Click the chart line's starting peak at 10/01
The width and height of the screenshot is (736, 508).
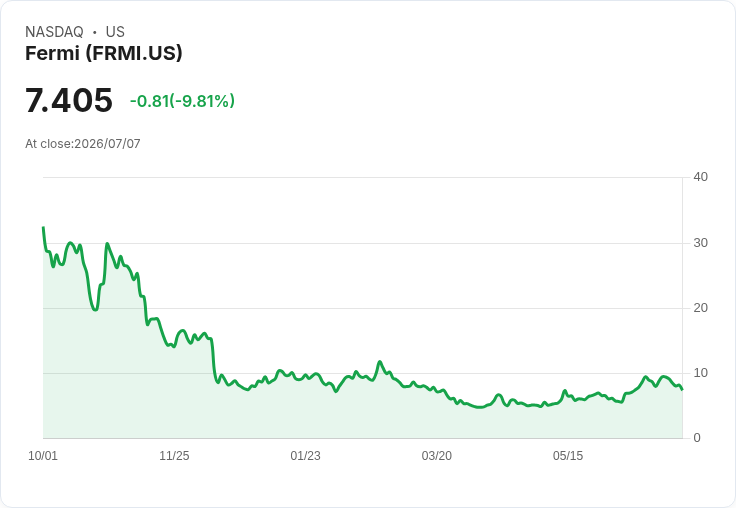pos(44,228)
